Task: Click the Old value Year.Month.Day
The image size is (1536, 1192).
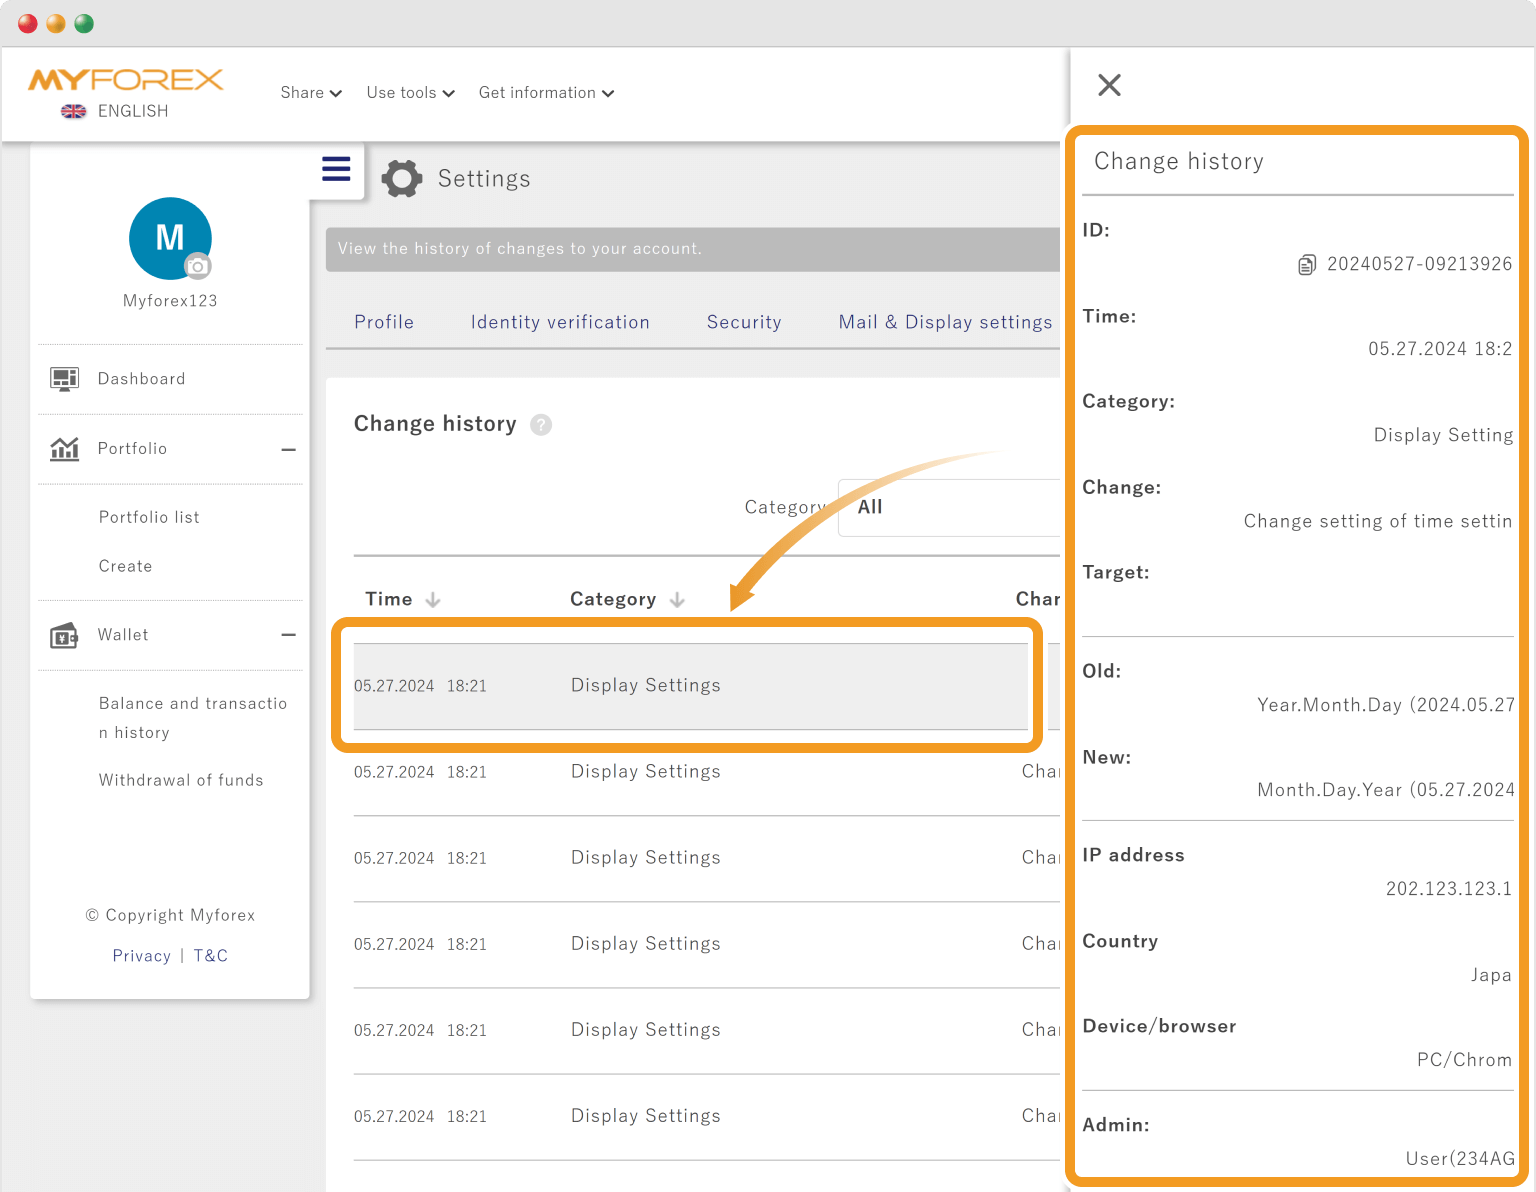Action: (1386, 705)
